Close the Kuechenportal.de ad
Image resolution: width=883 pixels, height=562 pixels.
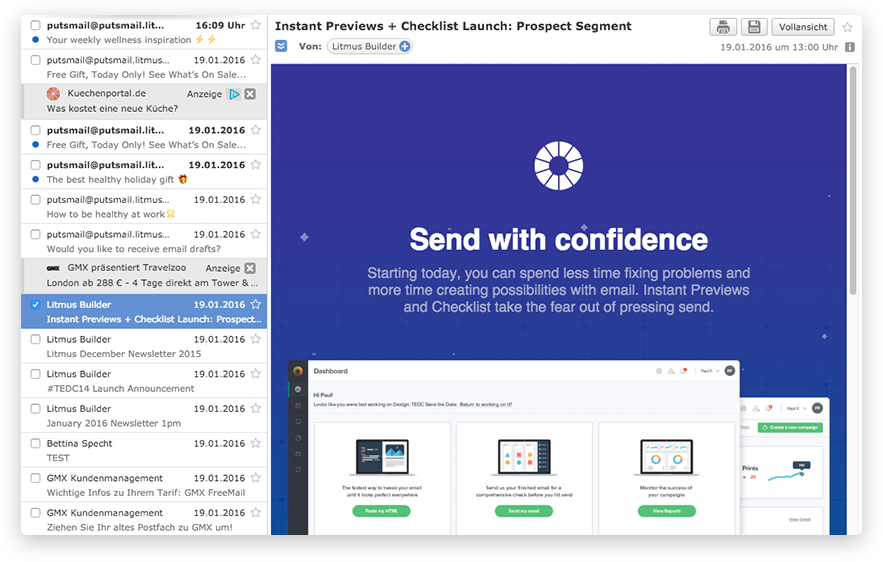click(250, 94)
